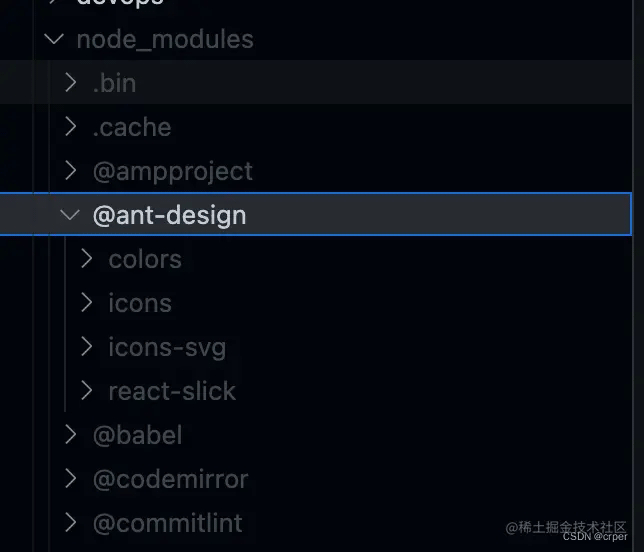644x552 pixels.
Task: Expand the @ampproject folder chevron
Action: click(71, 170)
